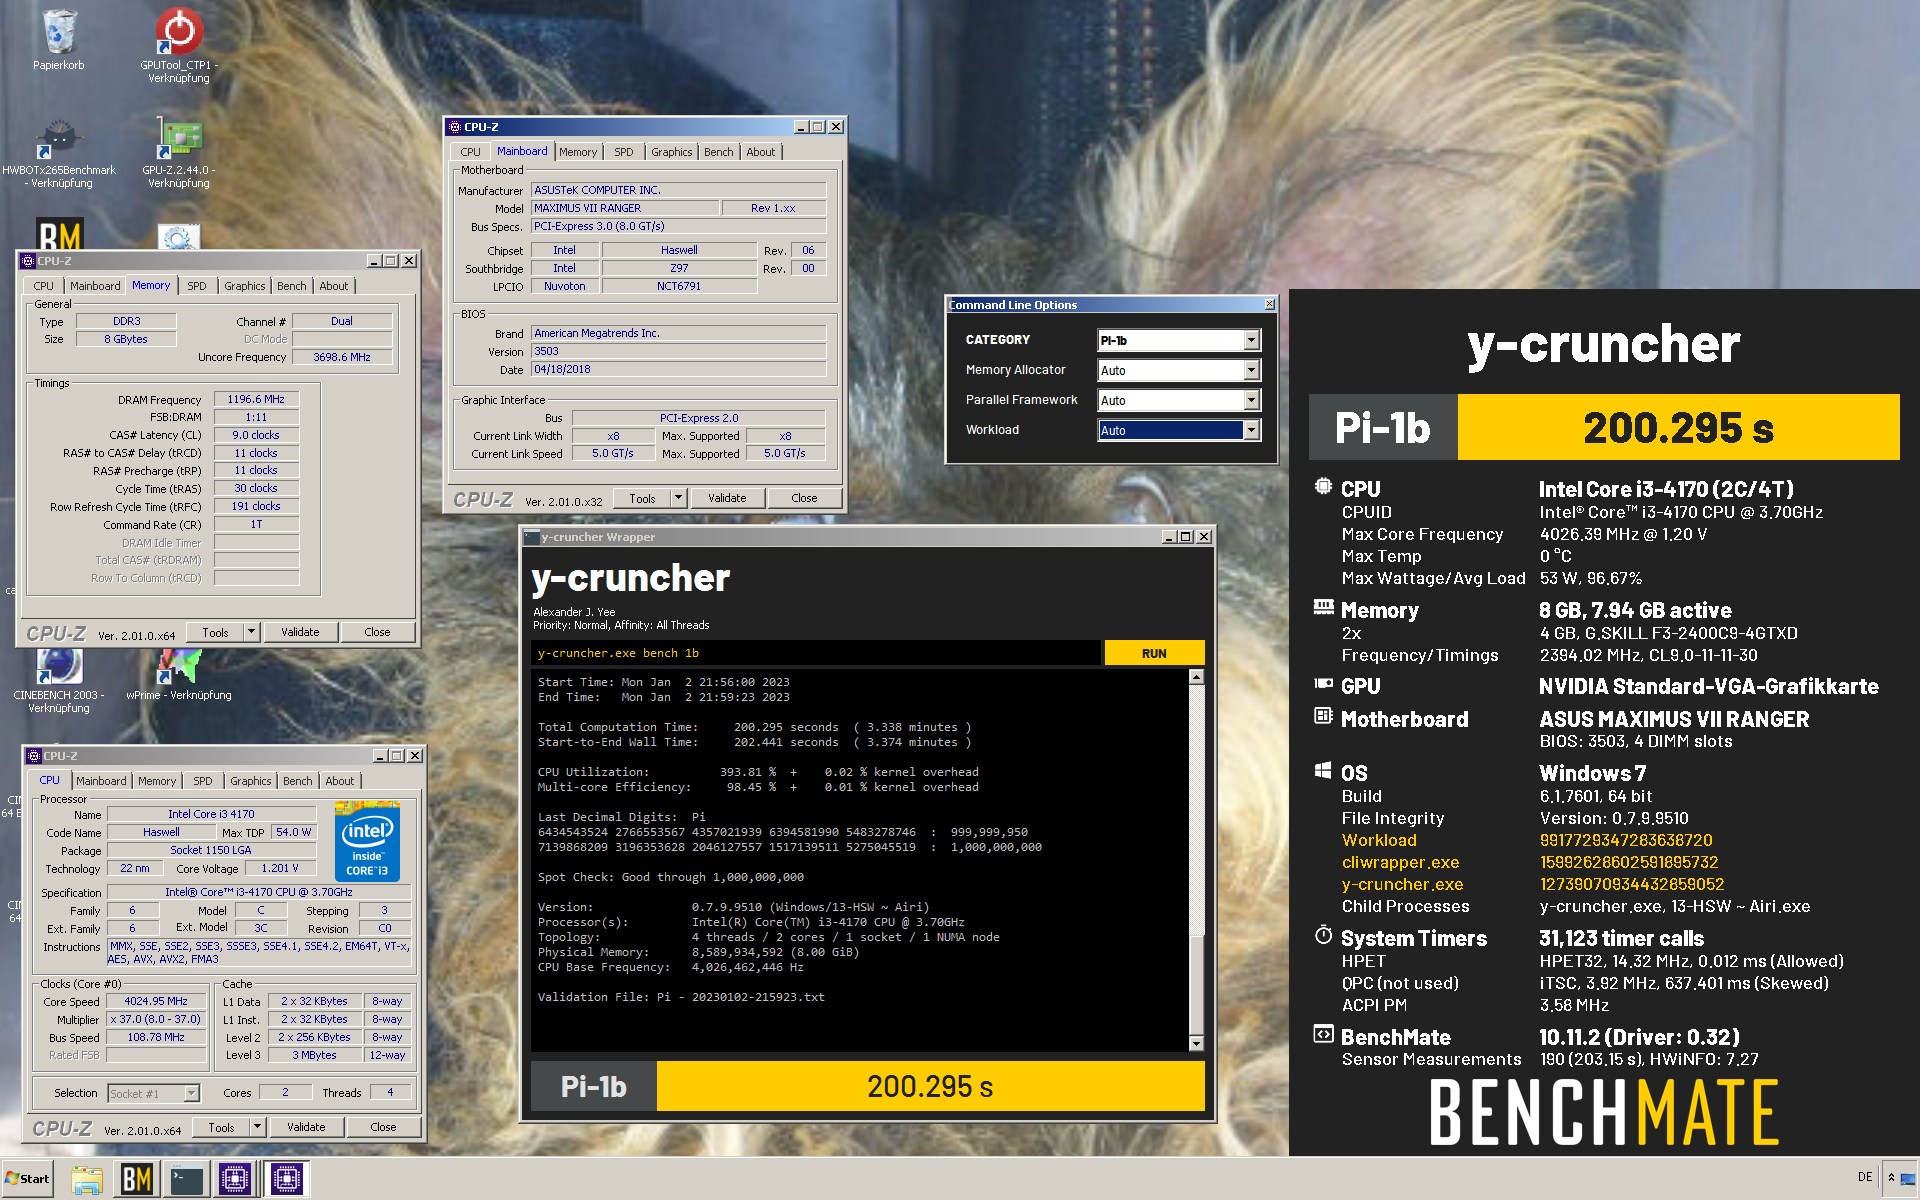This screenshot has width=1920, height=1200.
Task: Click the Multiplier x 37.0 value
Action: click(156, 1019)
